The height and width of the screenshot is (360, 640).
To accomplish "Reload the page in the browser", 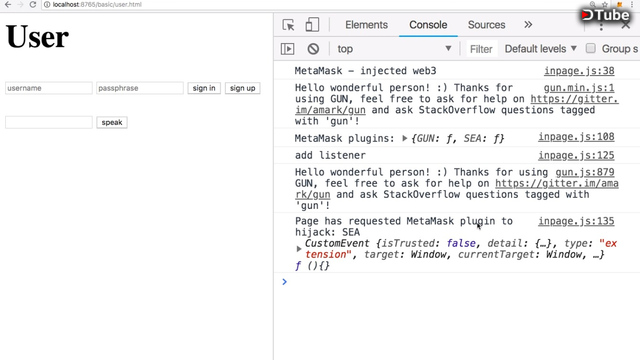I will coord(33,4).
